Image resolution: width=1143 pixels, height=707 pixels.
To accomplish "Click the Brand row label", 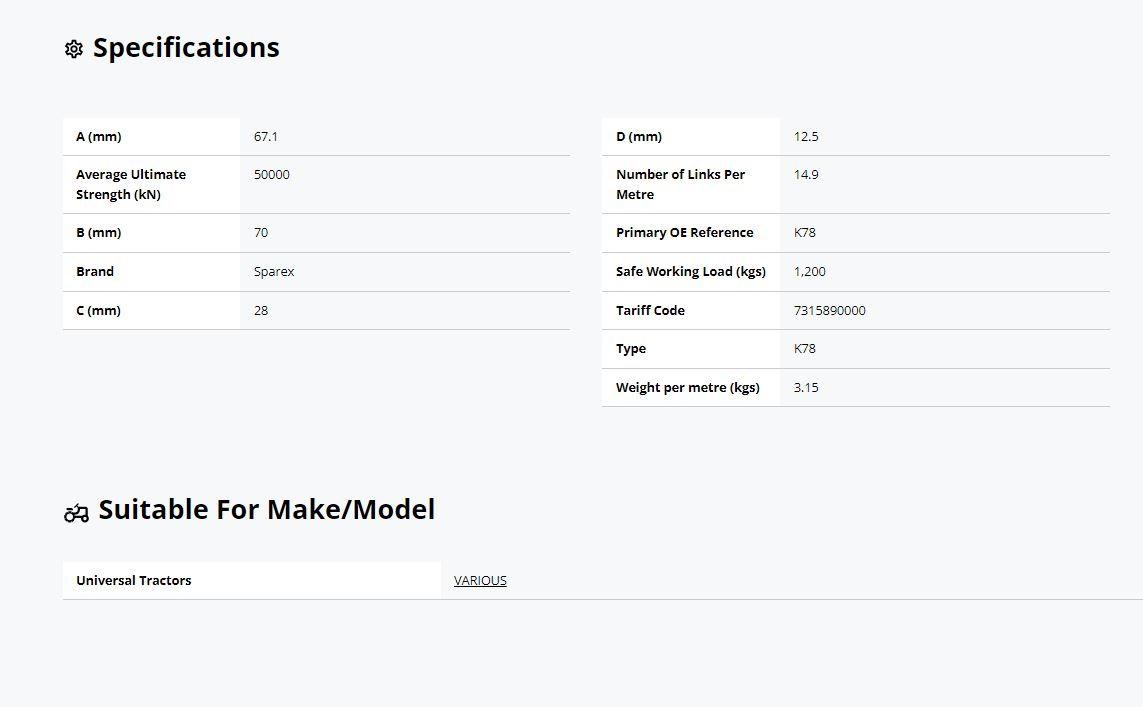I will pyautogui.click(x=95, y=271).
